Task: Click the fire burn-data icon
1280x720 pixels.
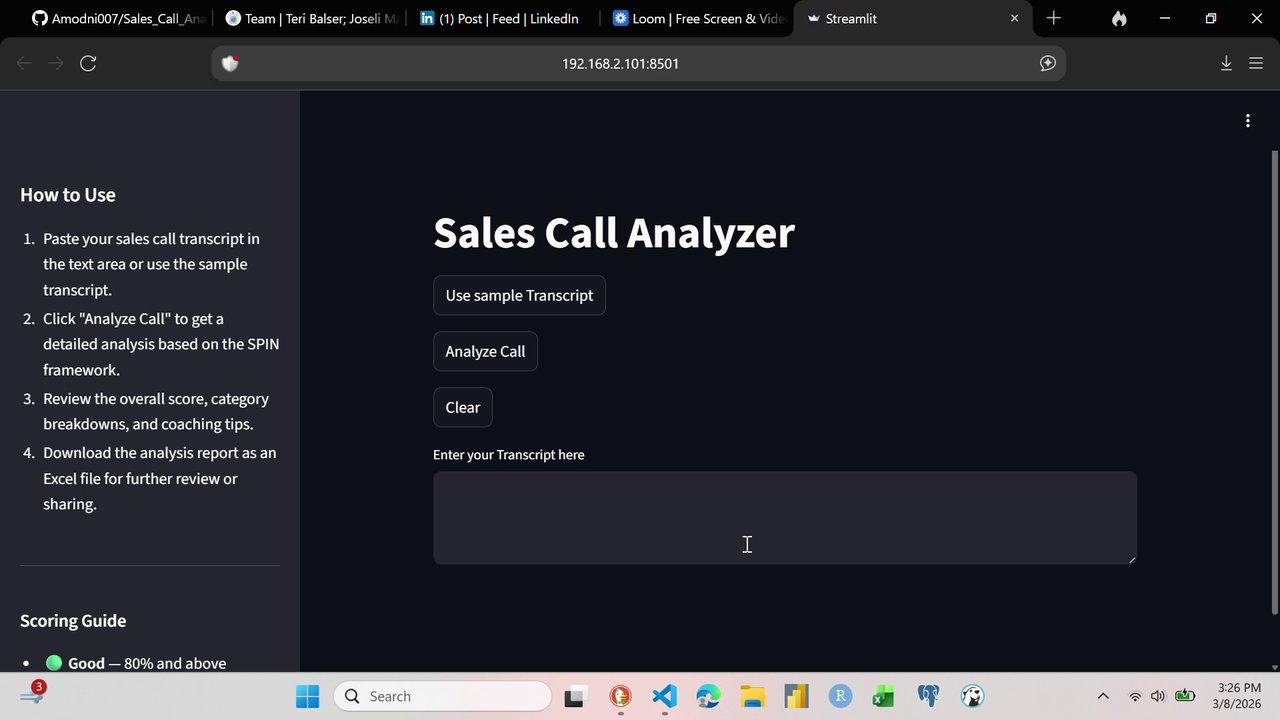Action: point(1119,18)
